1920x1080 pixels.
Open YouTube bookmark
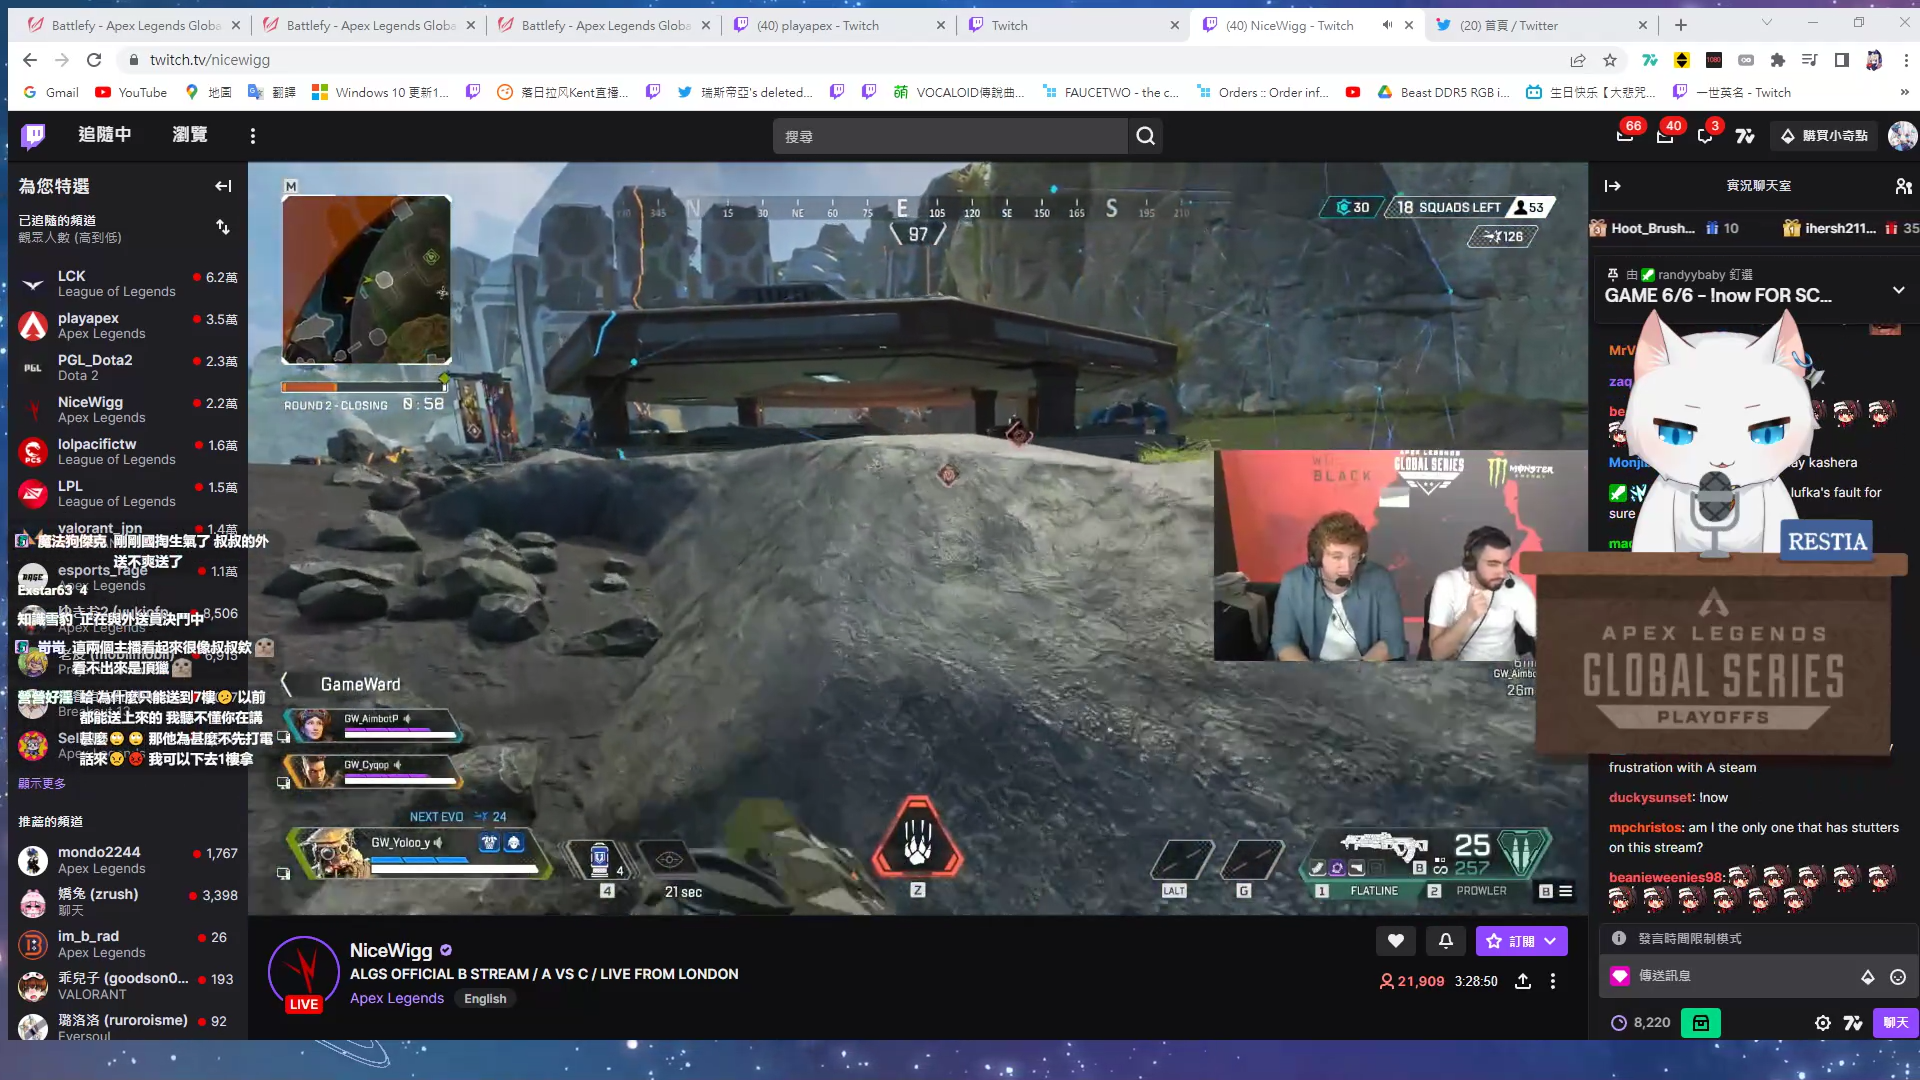point(131,92)
